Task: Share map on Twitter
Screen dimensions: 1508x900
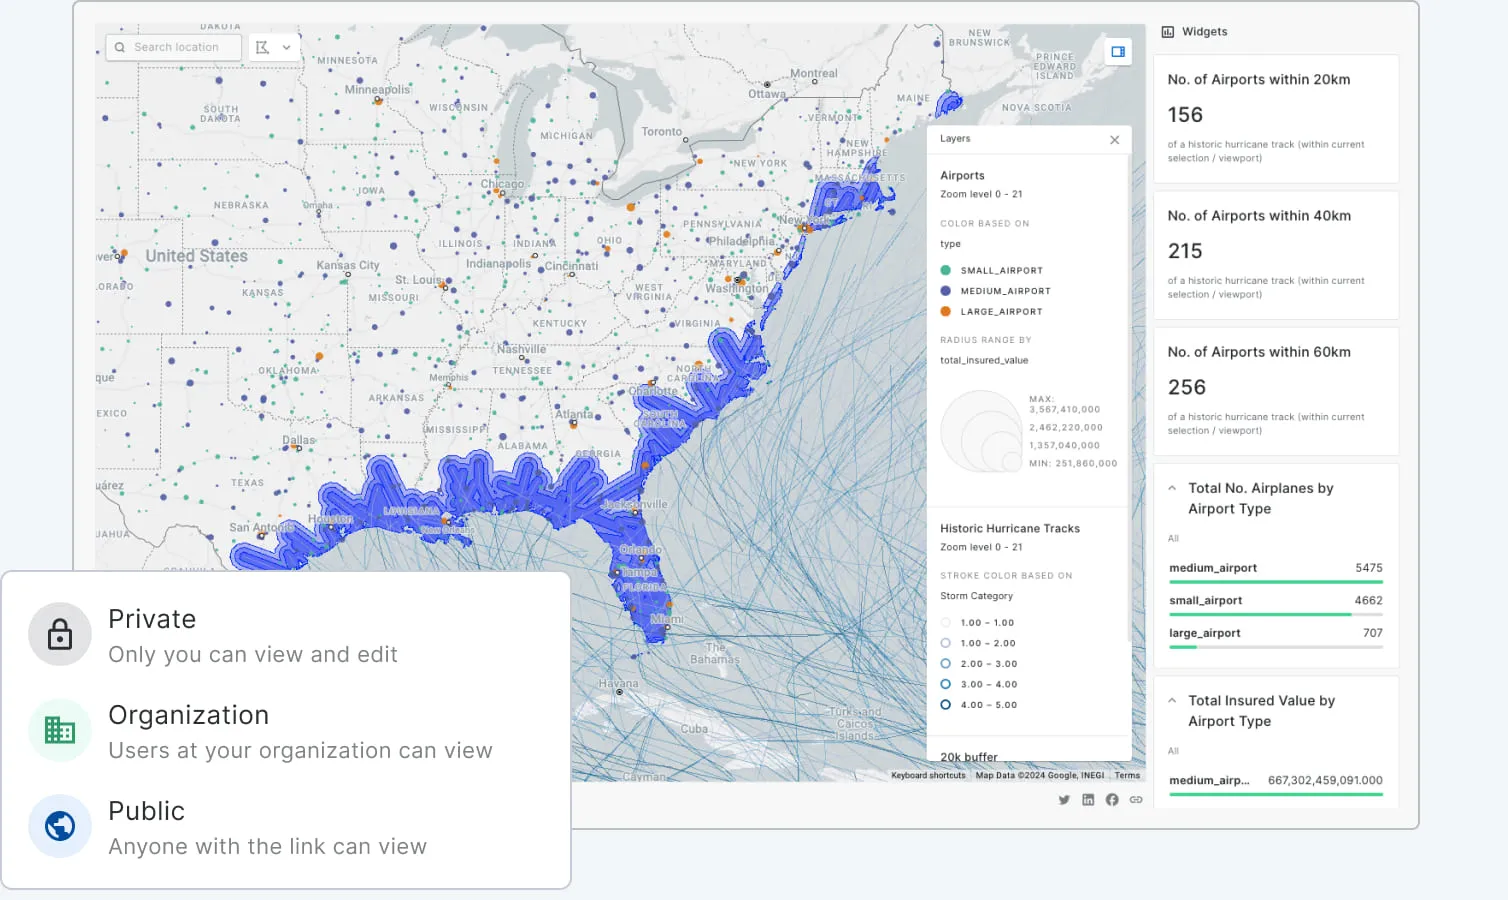Action: coord(1064,800)
